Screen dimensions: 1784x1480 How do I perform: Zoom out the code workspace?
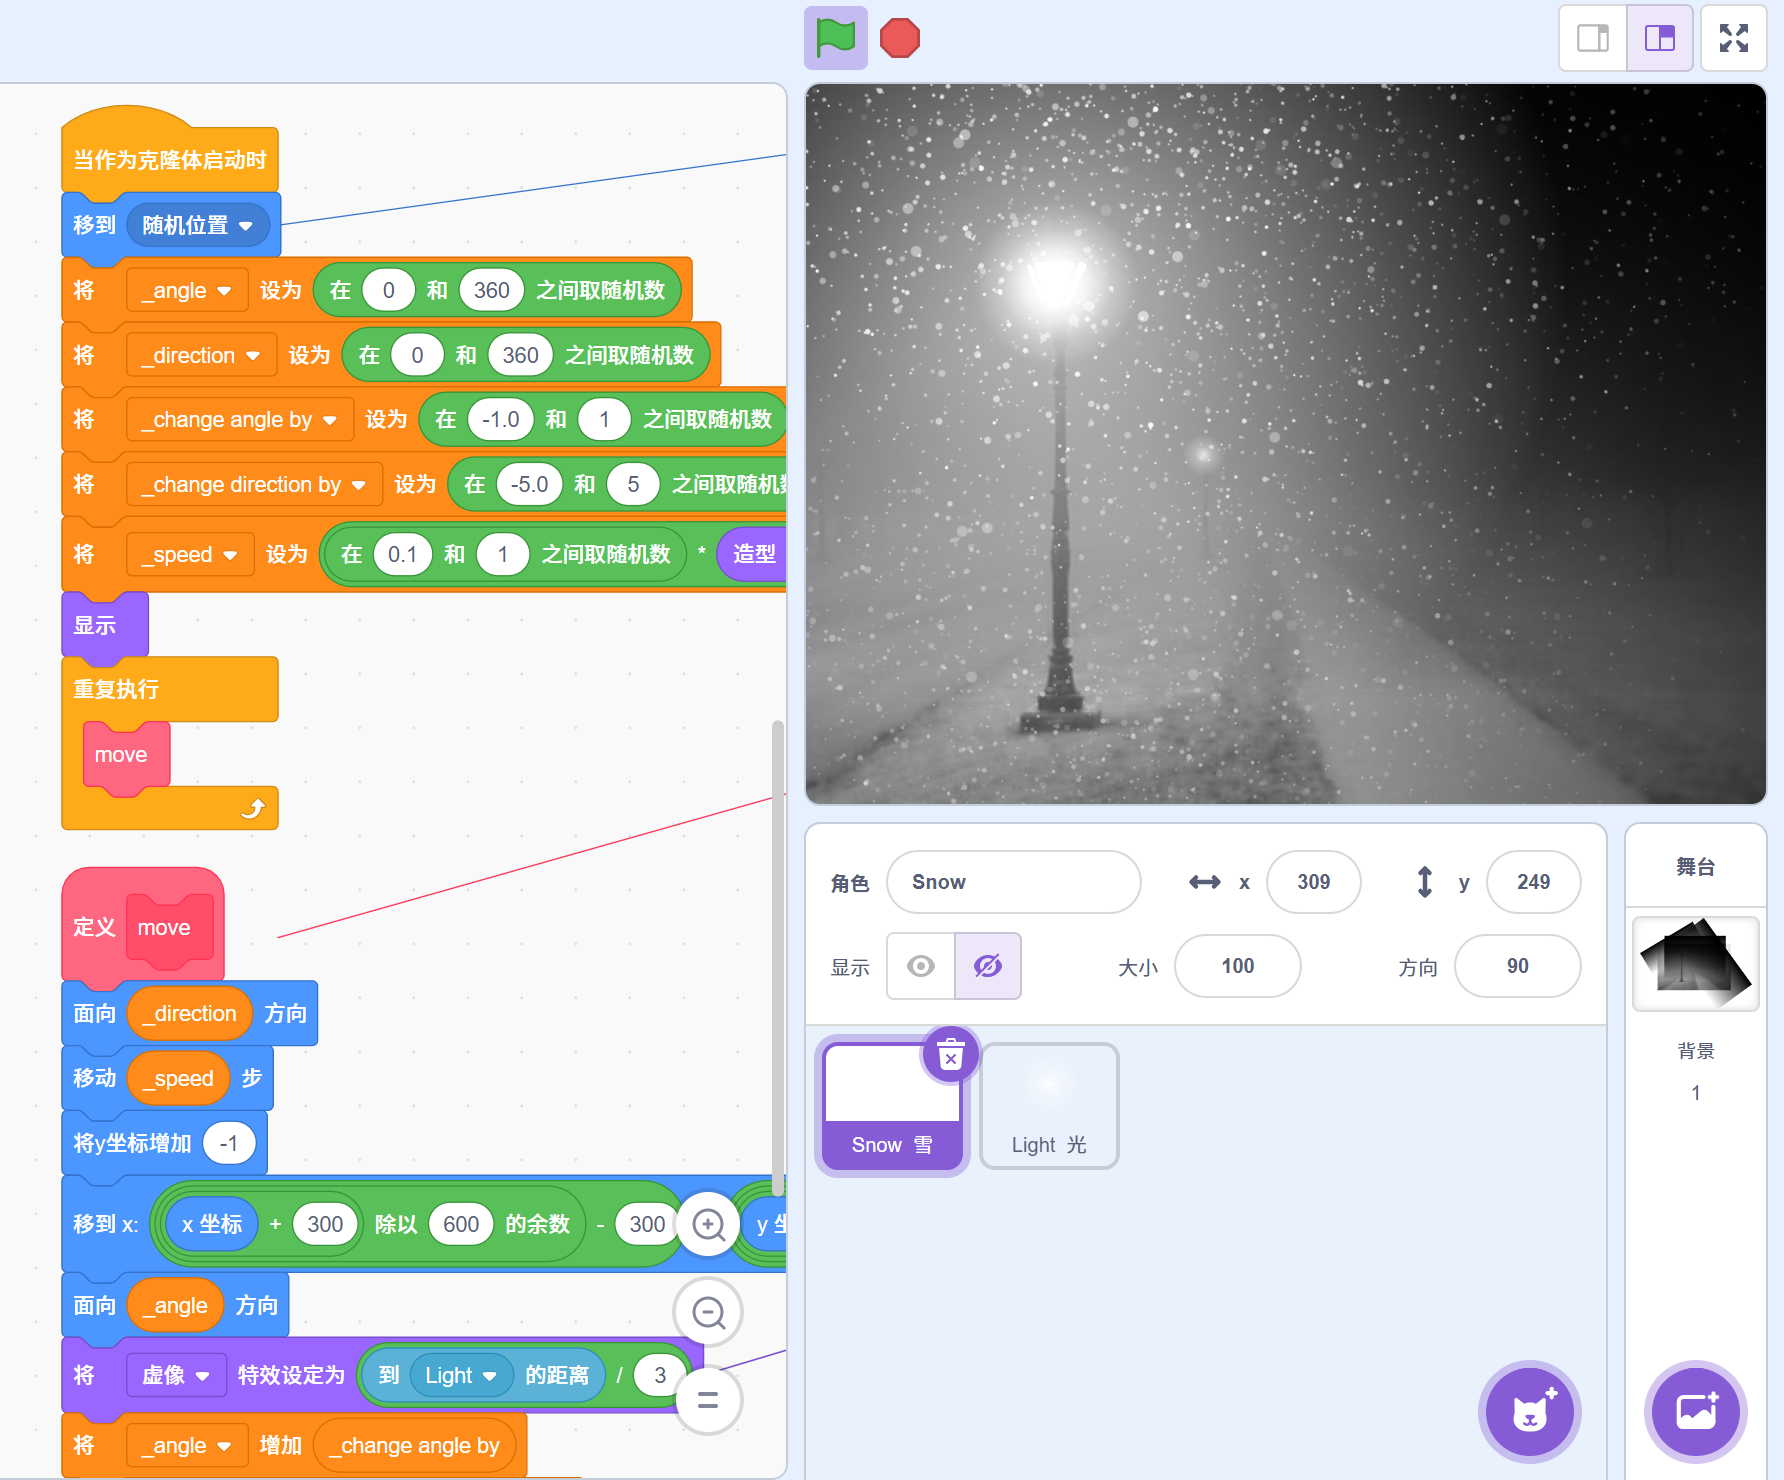click(708, 1312)
